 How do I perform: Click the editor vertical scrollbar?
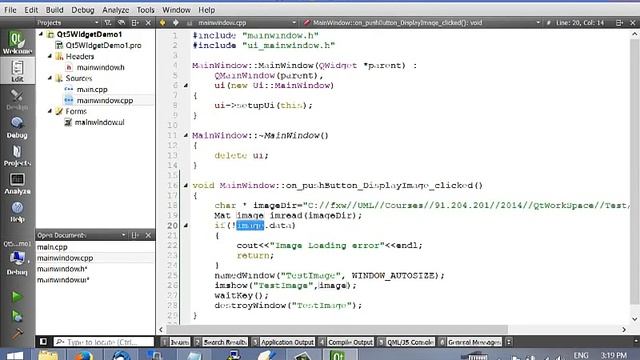[x=635, y=171]
